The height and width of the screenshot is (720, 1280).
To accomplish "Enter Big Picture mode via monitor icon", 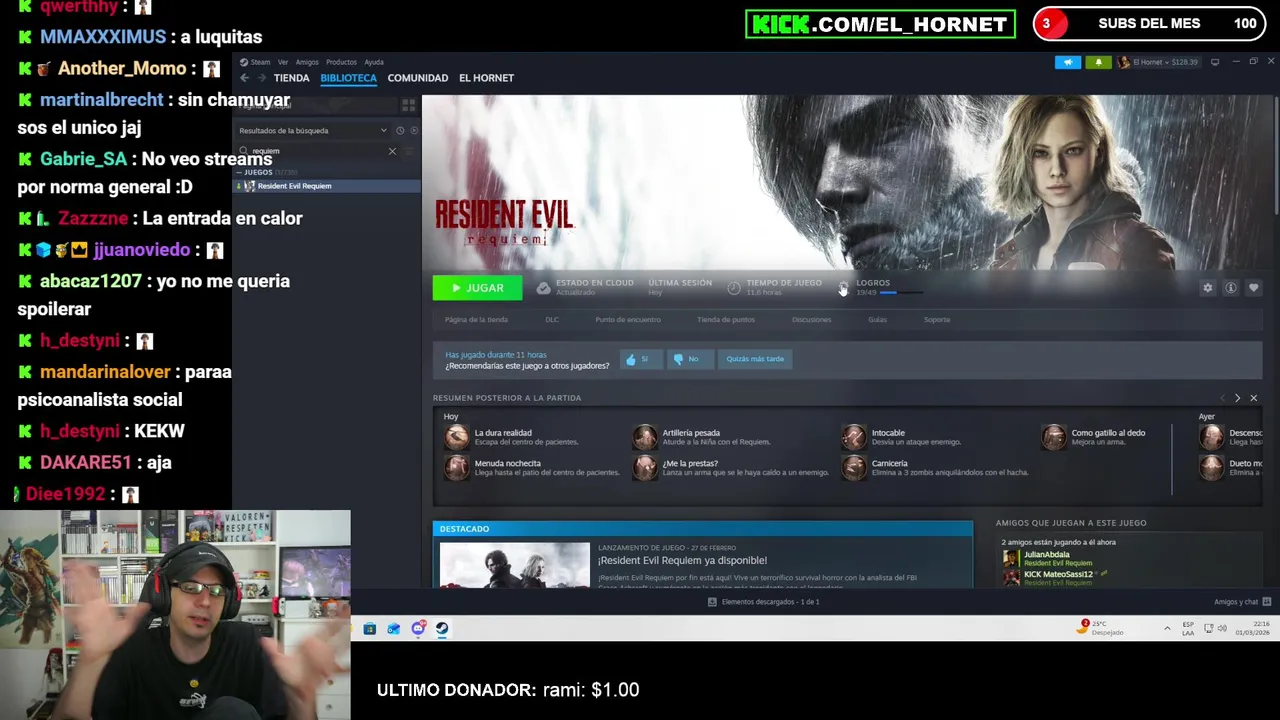I will click(1215, 62).
